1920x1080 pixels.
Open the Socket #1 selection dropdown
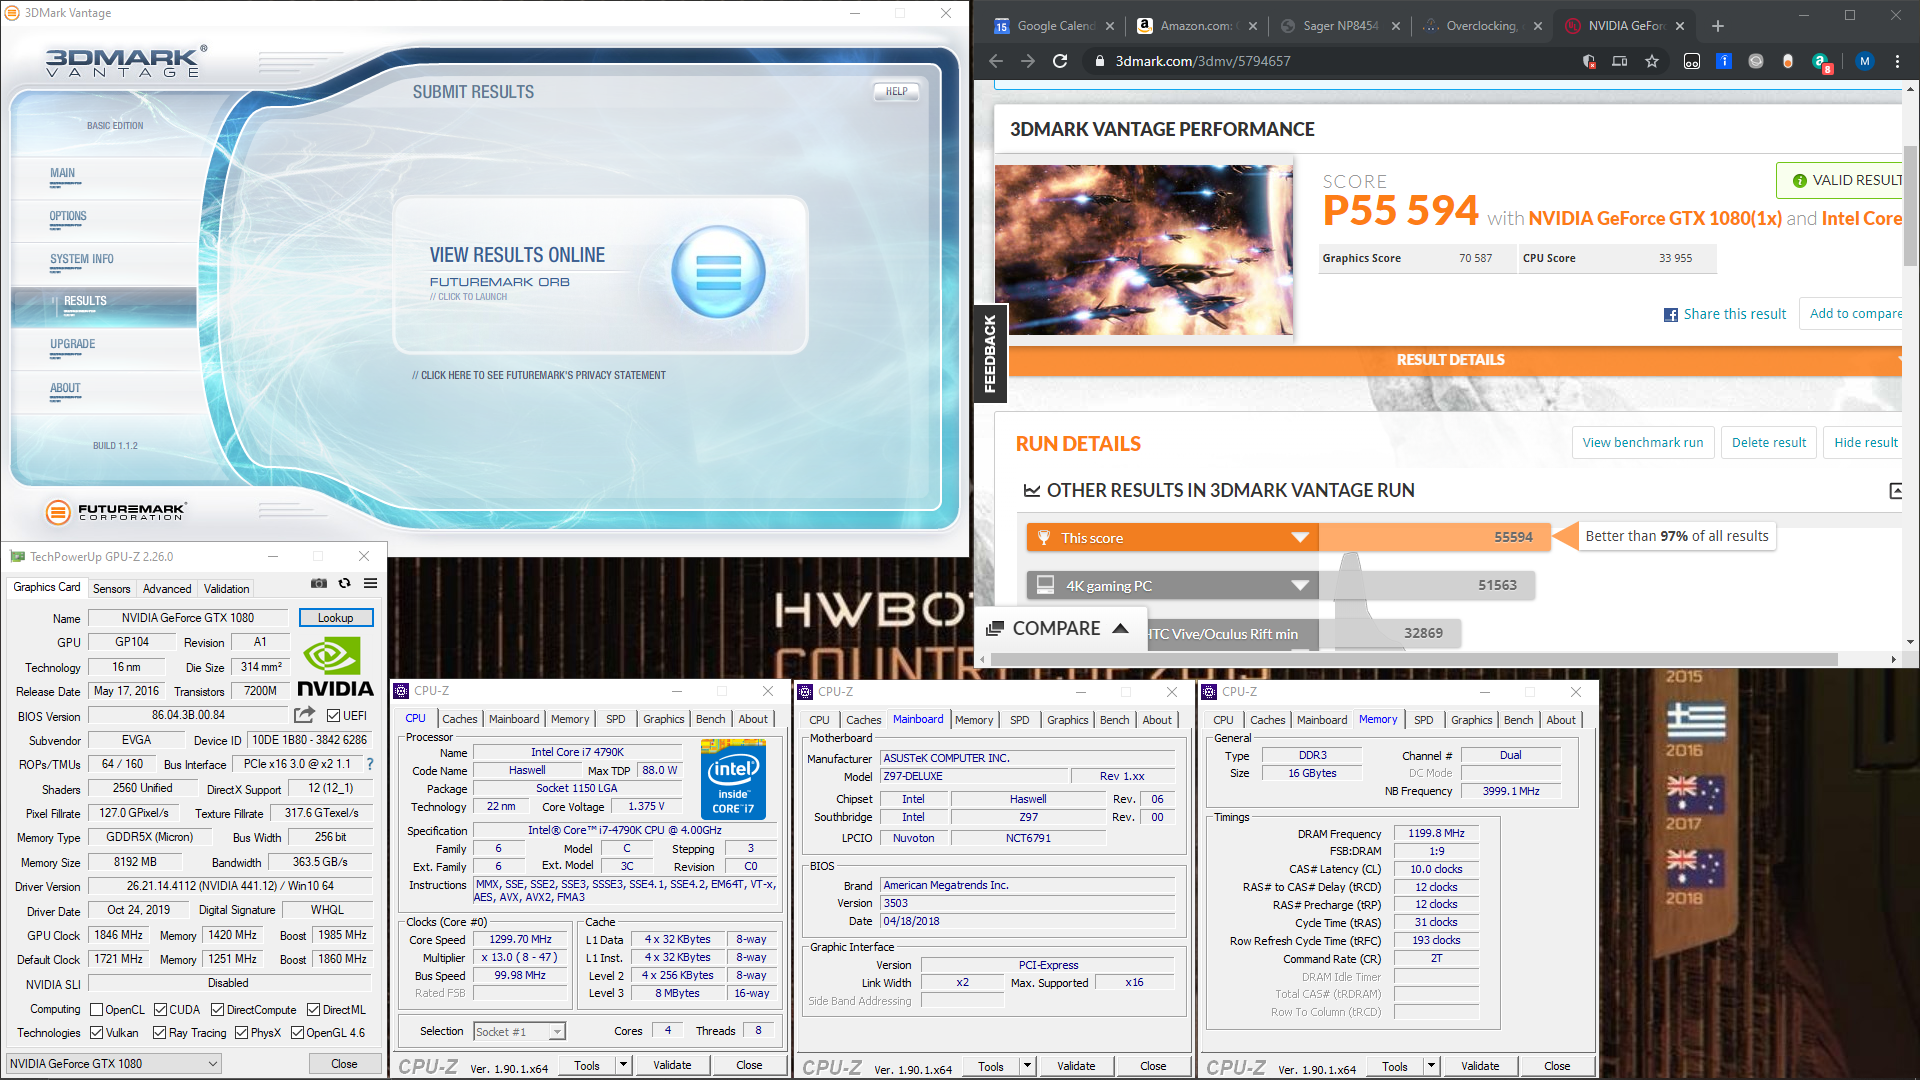tap(520, 1031)
